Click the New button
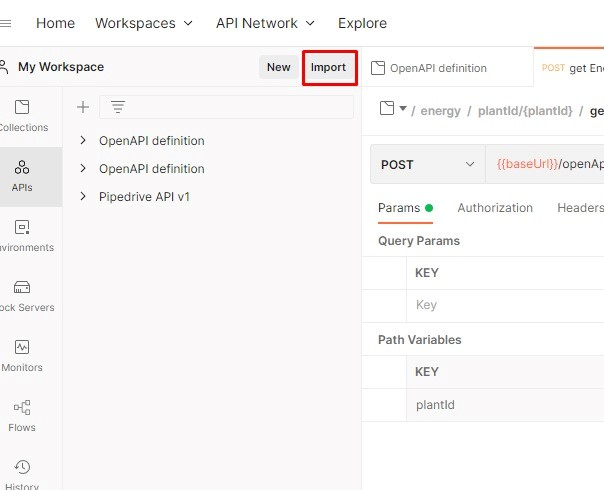 (278, 67)
